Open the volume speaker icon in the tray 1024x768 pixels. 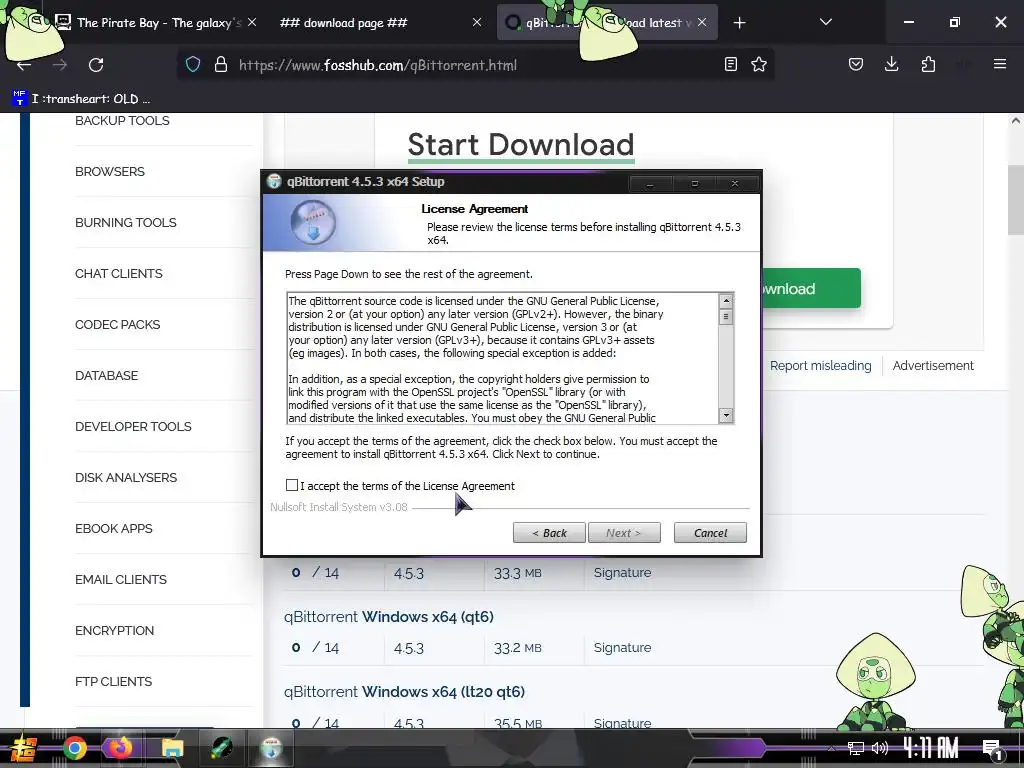(x=880, y=748)
